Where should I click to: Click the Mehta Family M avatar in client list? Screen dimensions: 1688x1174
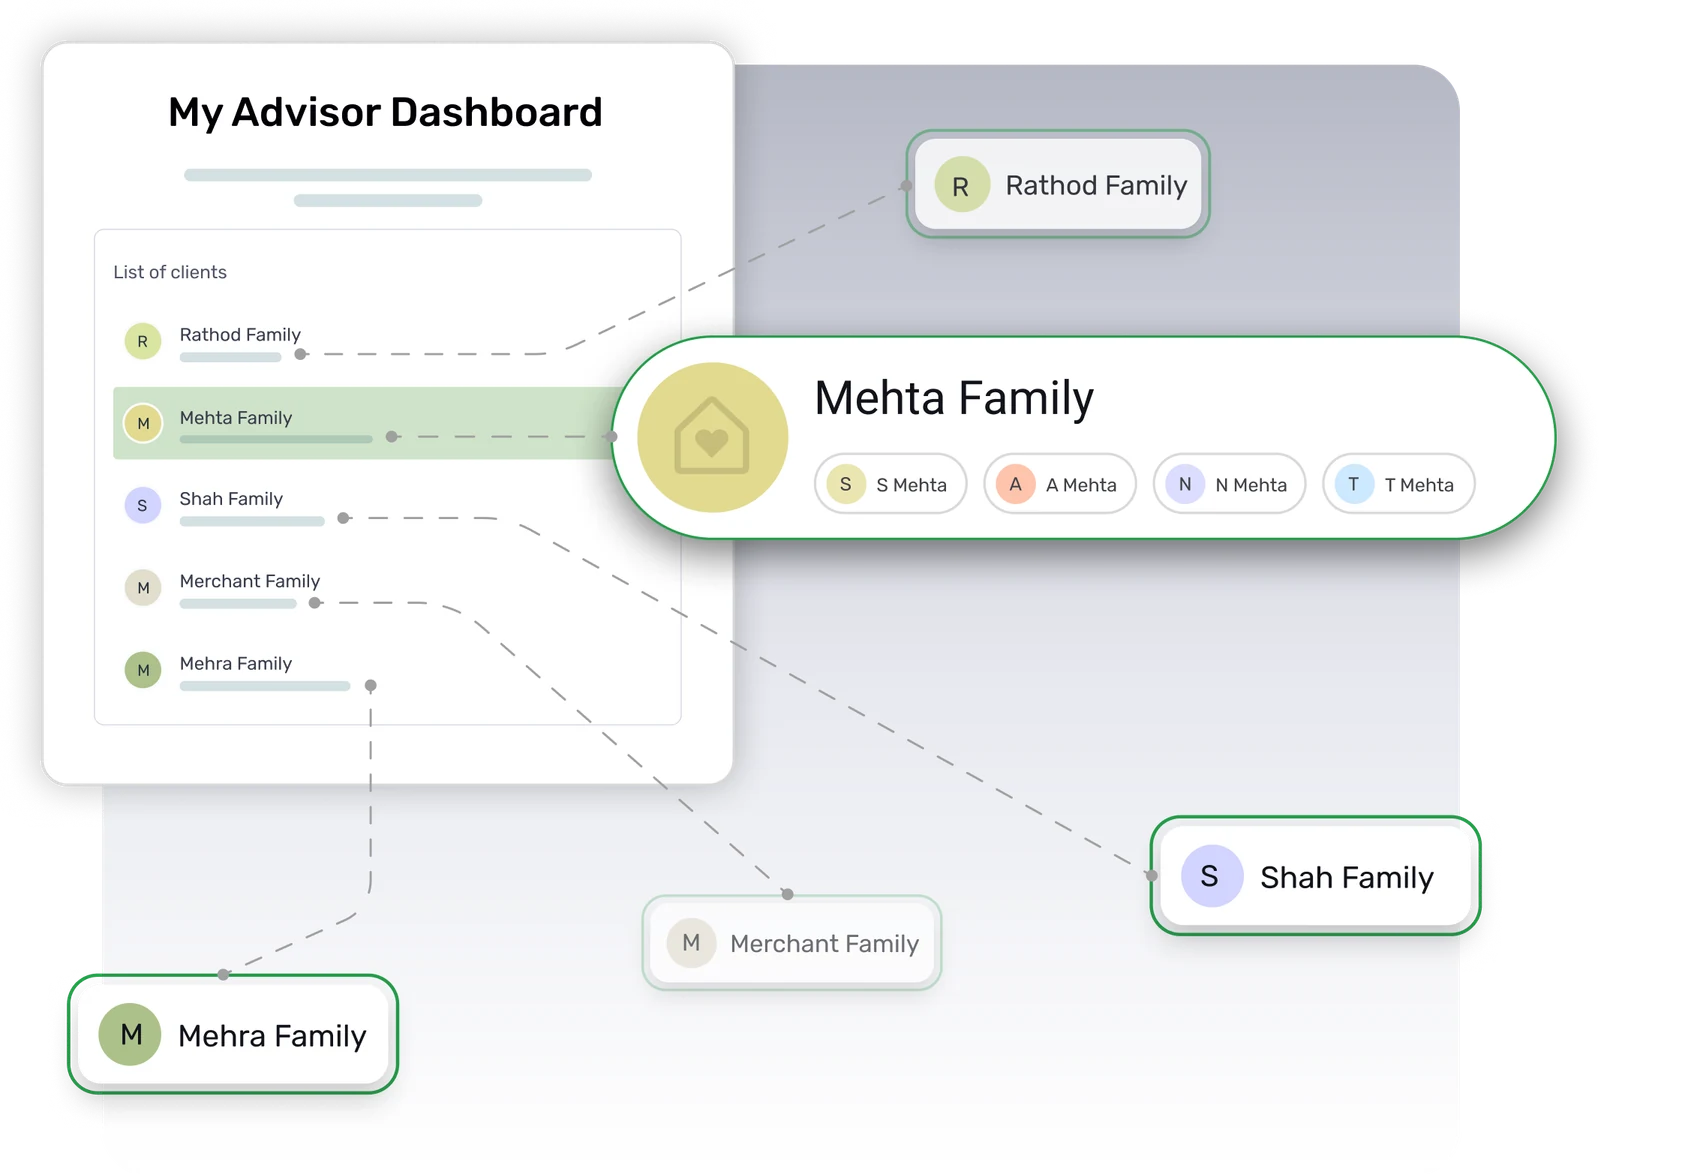[x=143, y=423]
